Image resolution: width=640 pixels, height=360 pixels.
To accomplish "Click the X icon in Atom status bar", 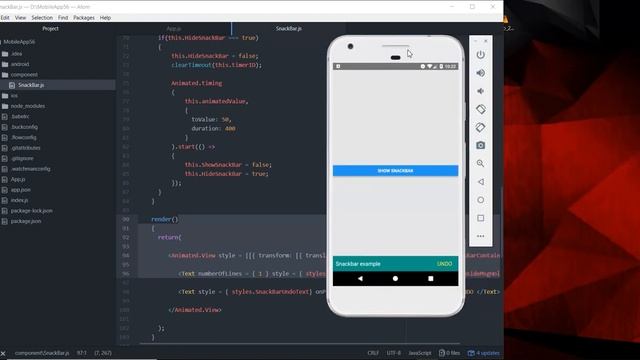I will tap(3, 353).
